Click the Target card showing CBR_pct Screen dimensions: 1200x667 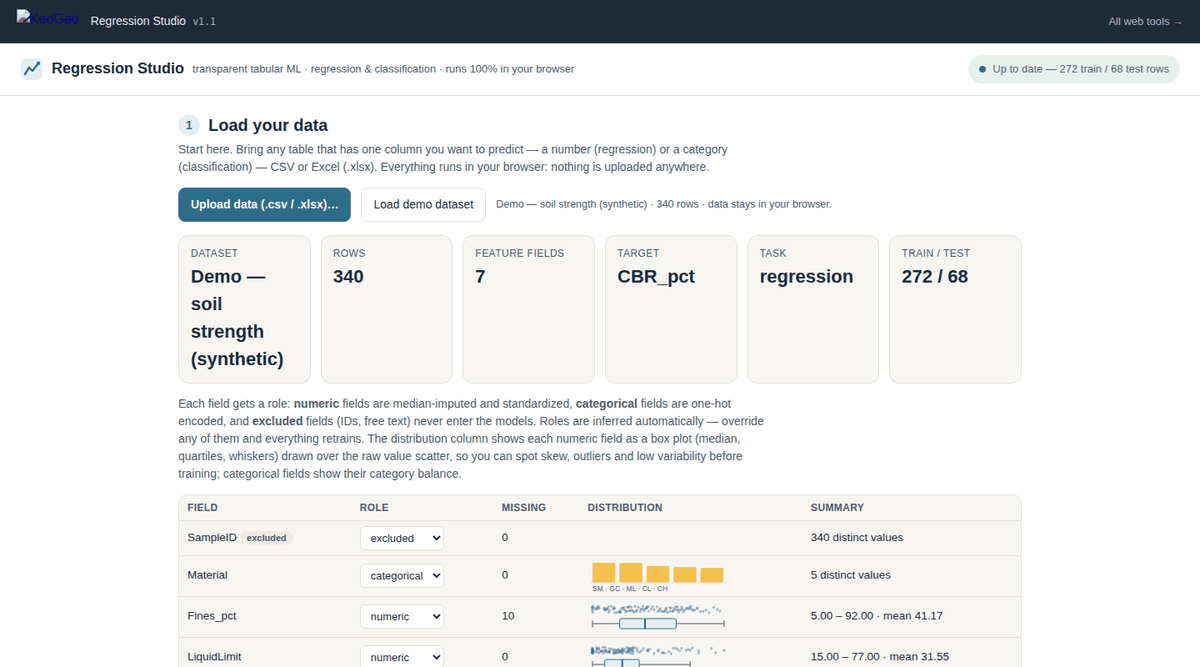671,309
